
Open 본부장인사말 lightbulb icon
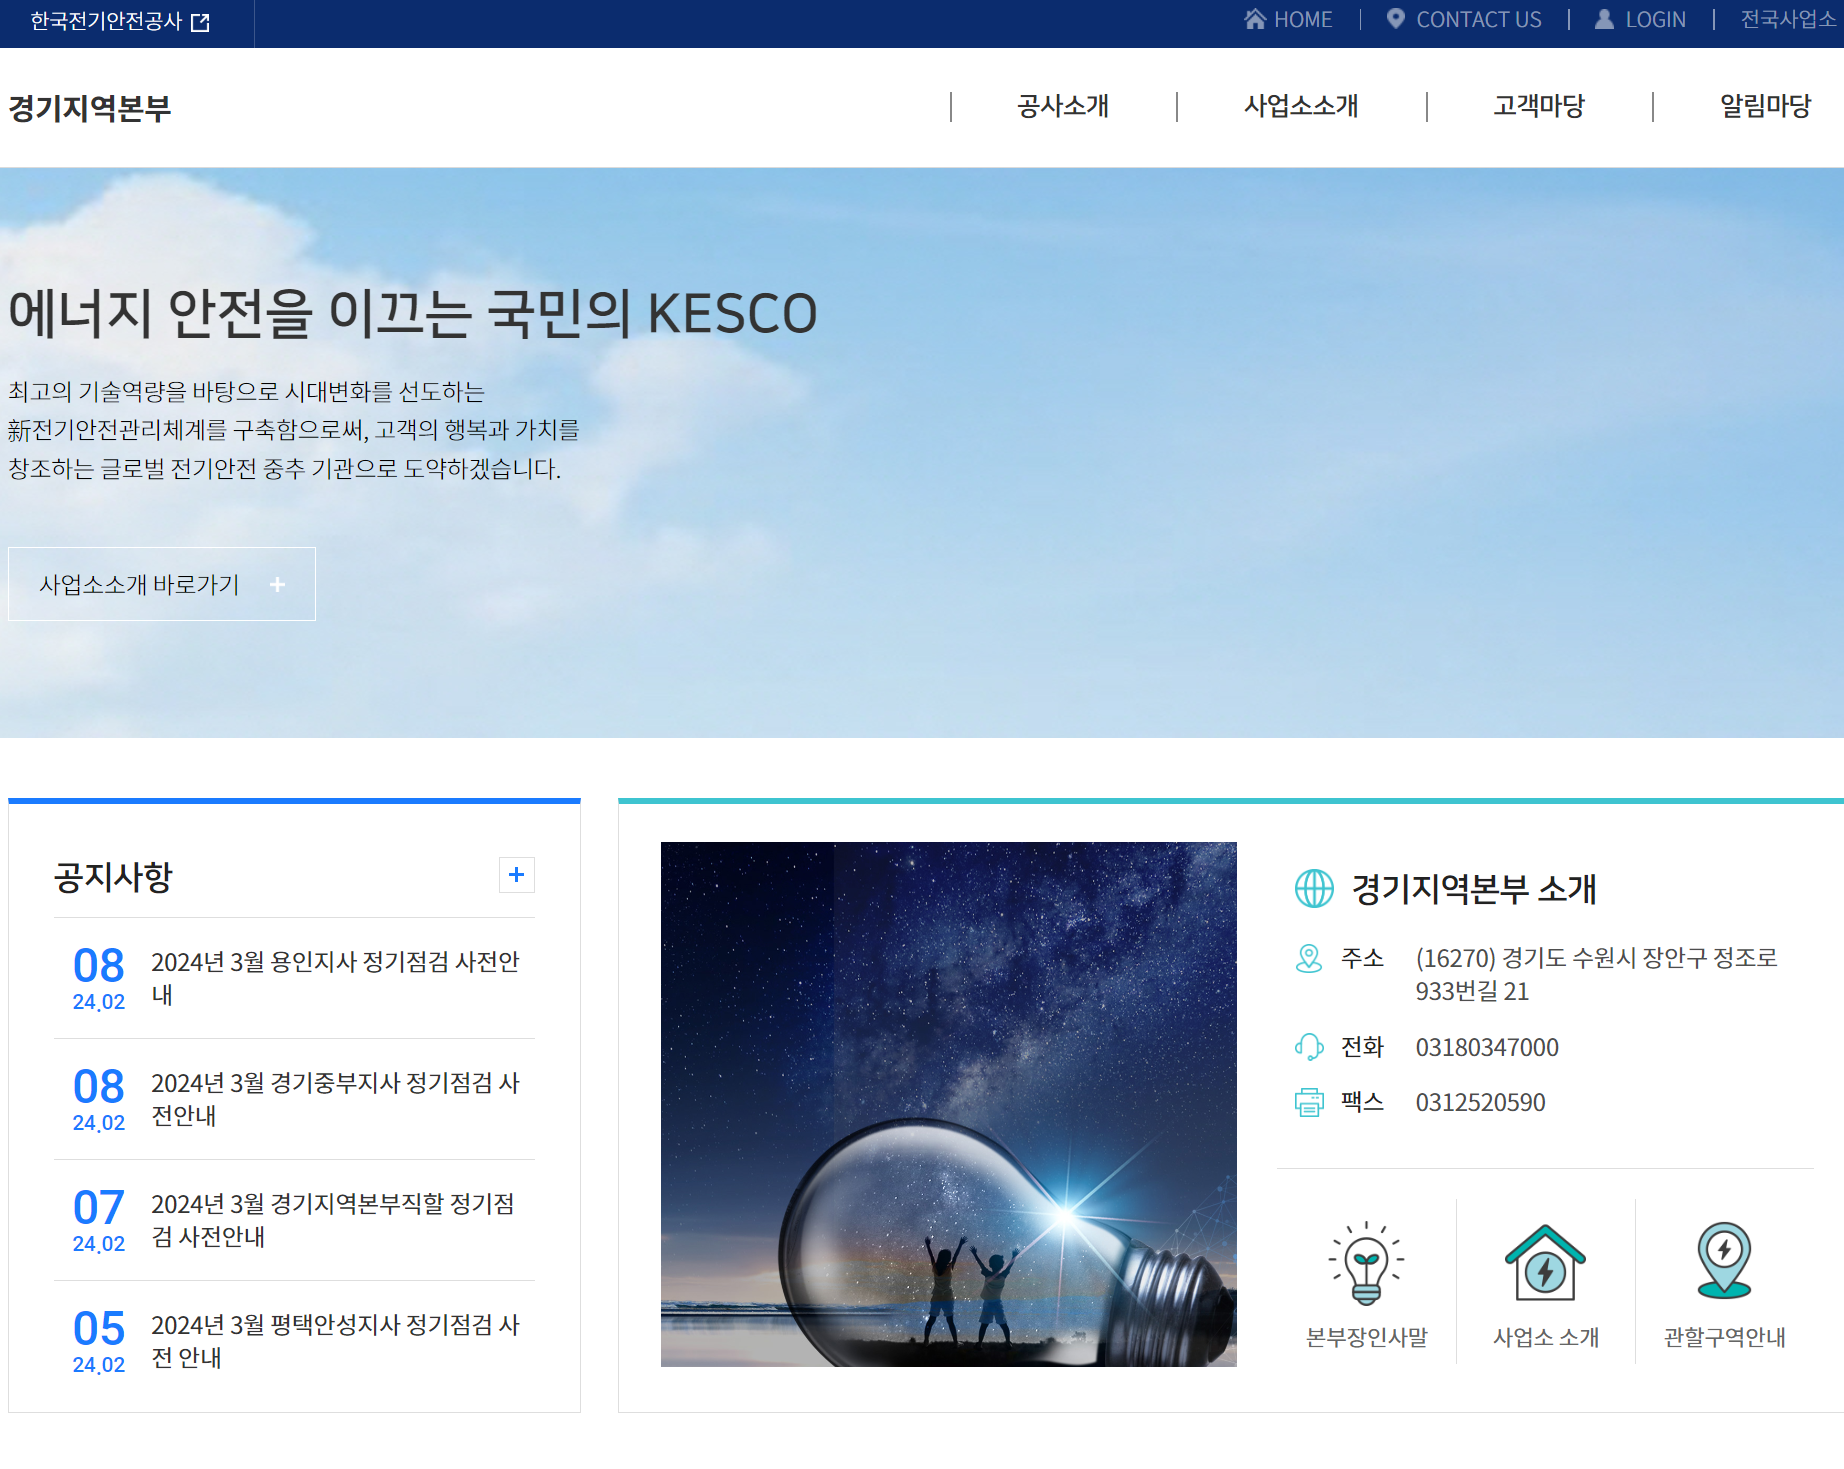point(1366,1262)
